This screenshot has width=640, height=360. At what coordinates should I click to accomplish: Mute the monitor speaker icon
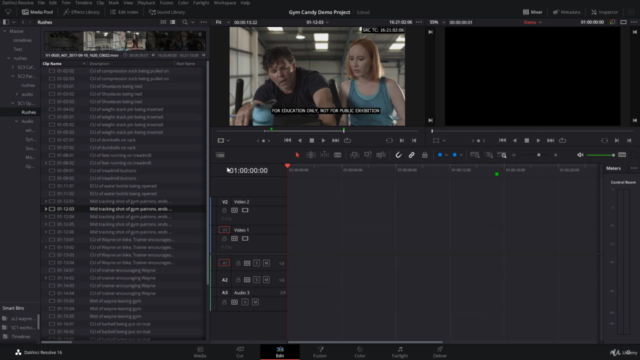pyautogui.click(x=580, y=155)
